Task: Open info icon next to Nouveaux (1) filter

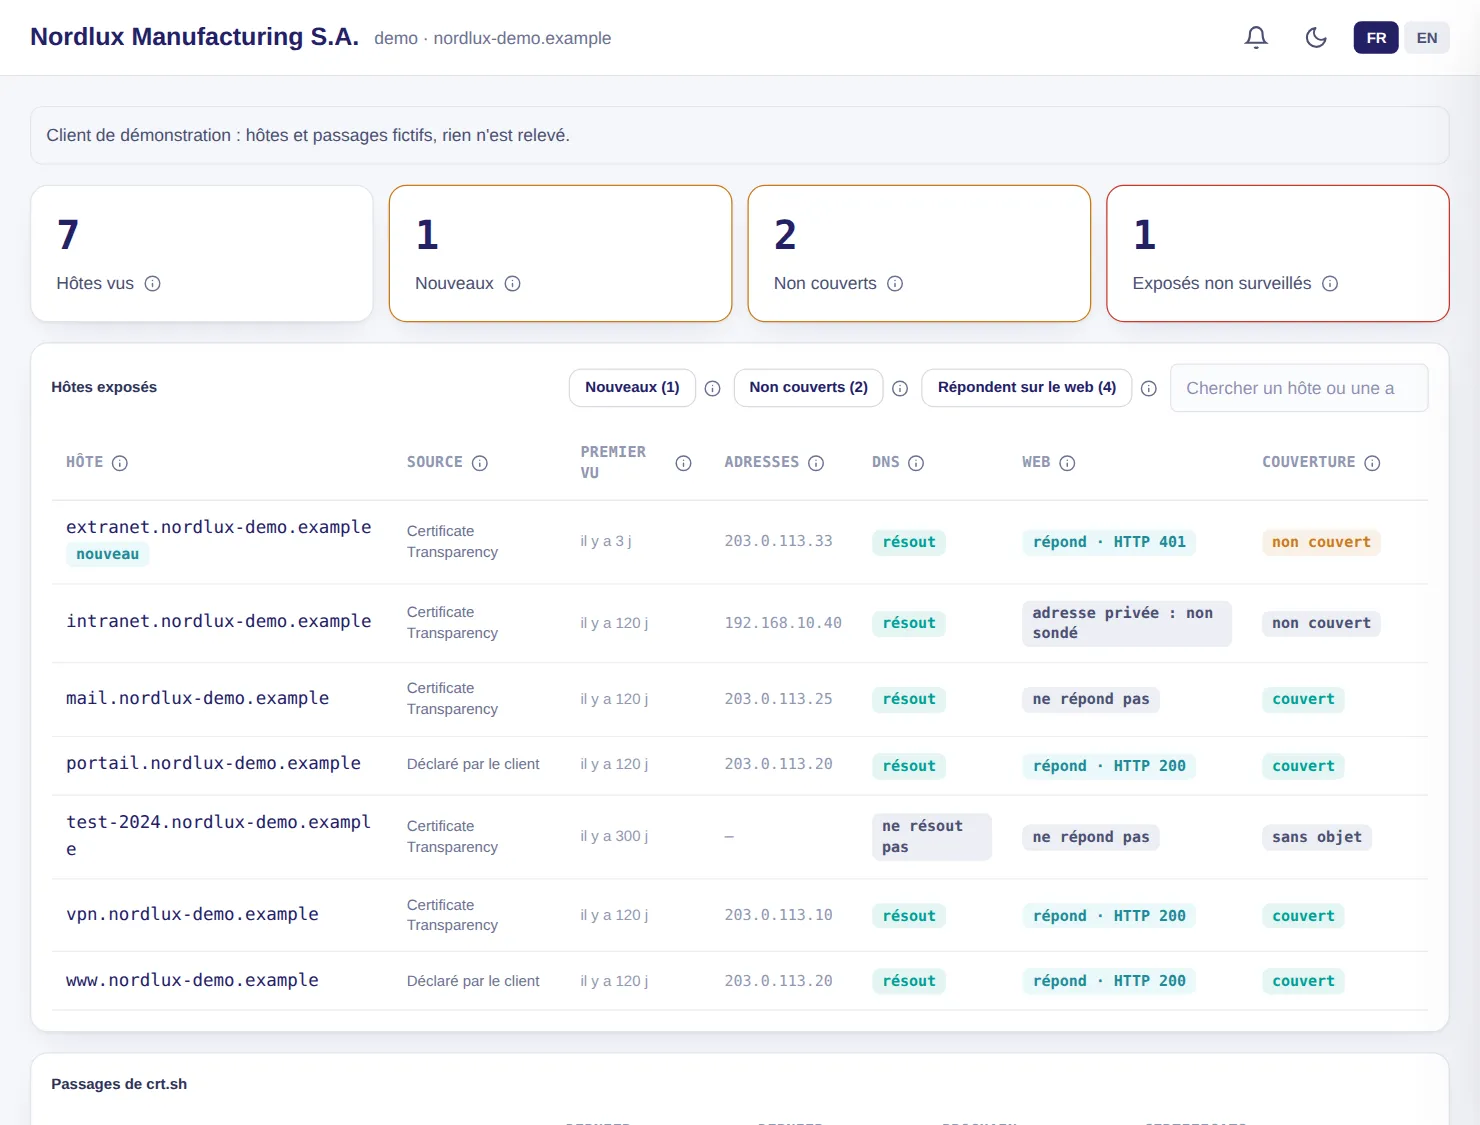Action: tap(712, 388)
